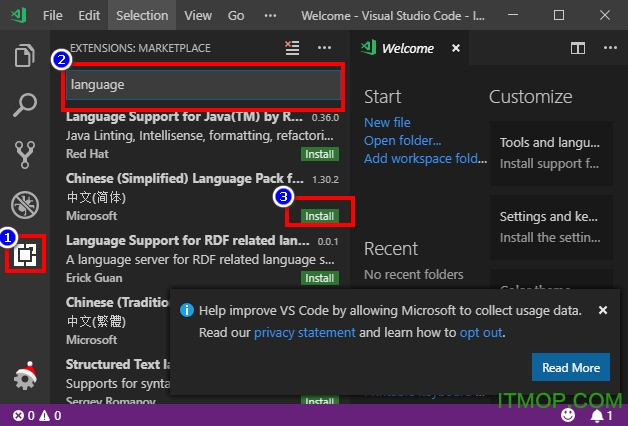Viewport: 628px width, 426px height.
Task: Open the Extensions view in activity bar
Action: pyautogui.click(x=25, y=254)
